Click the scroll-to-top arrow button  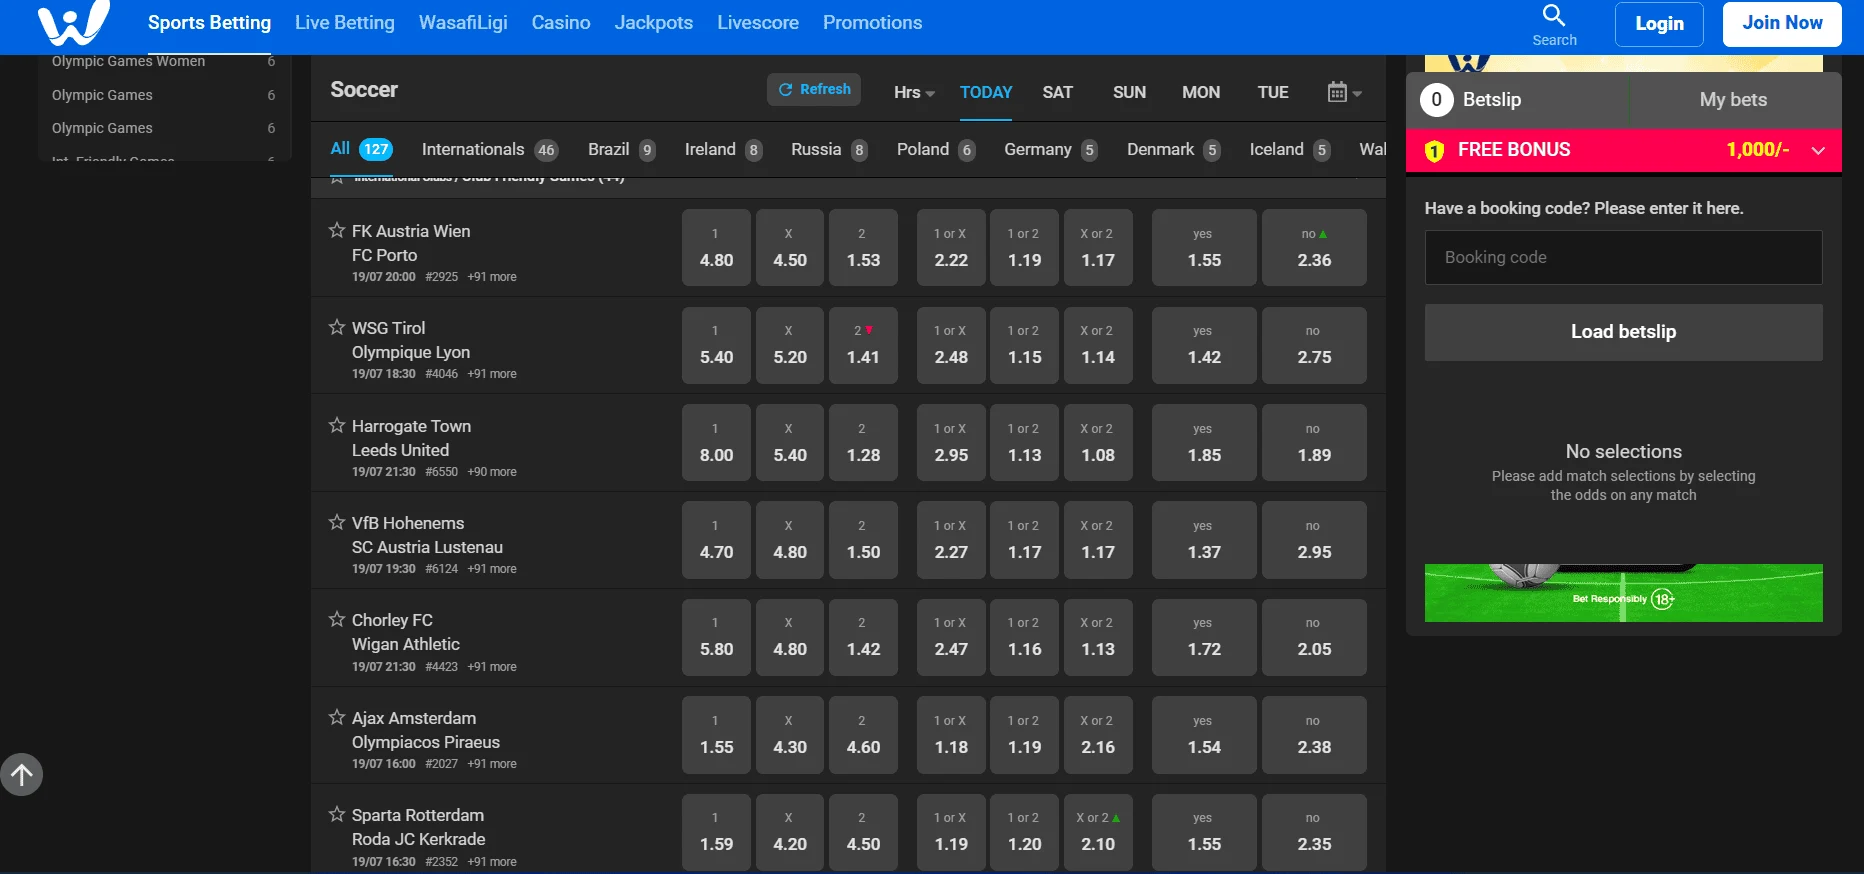[21, 775]
